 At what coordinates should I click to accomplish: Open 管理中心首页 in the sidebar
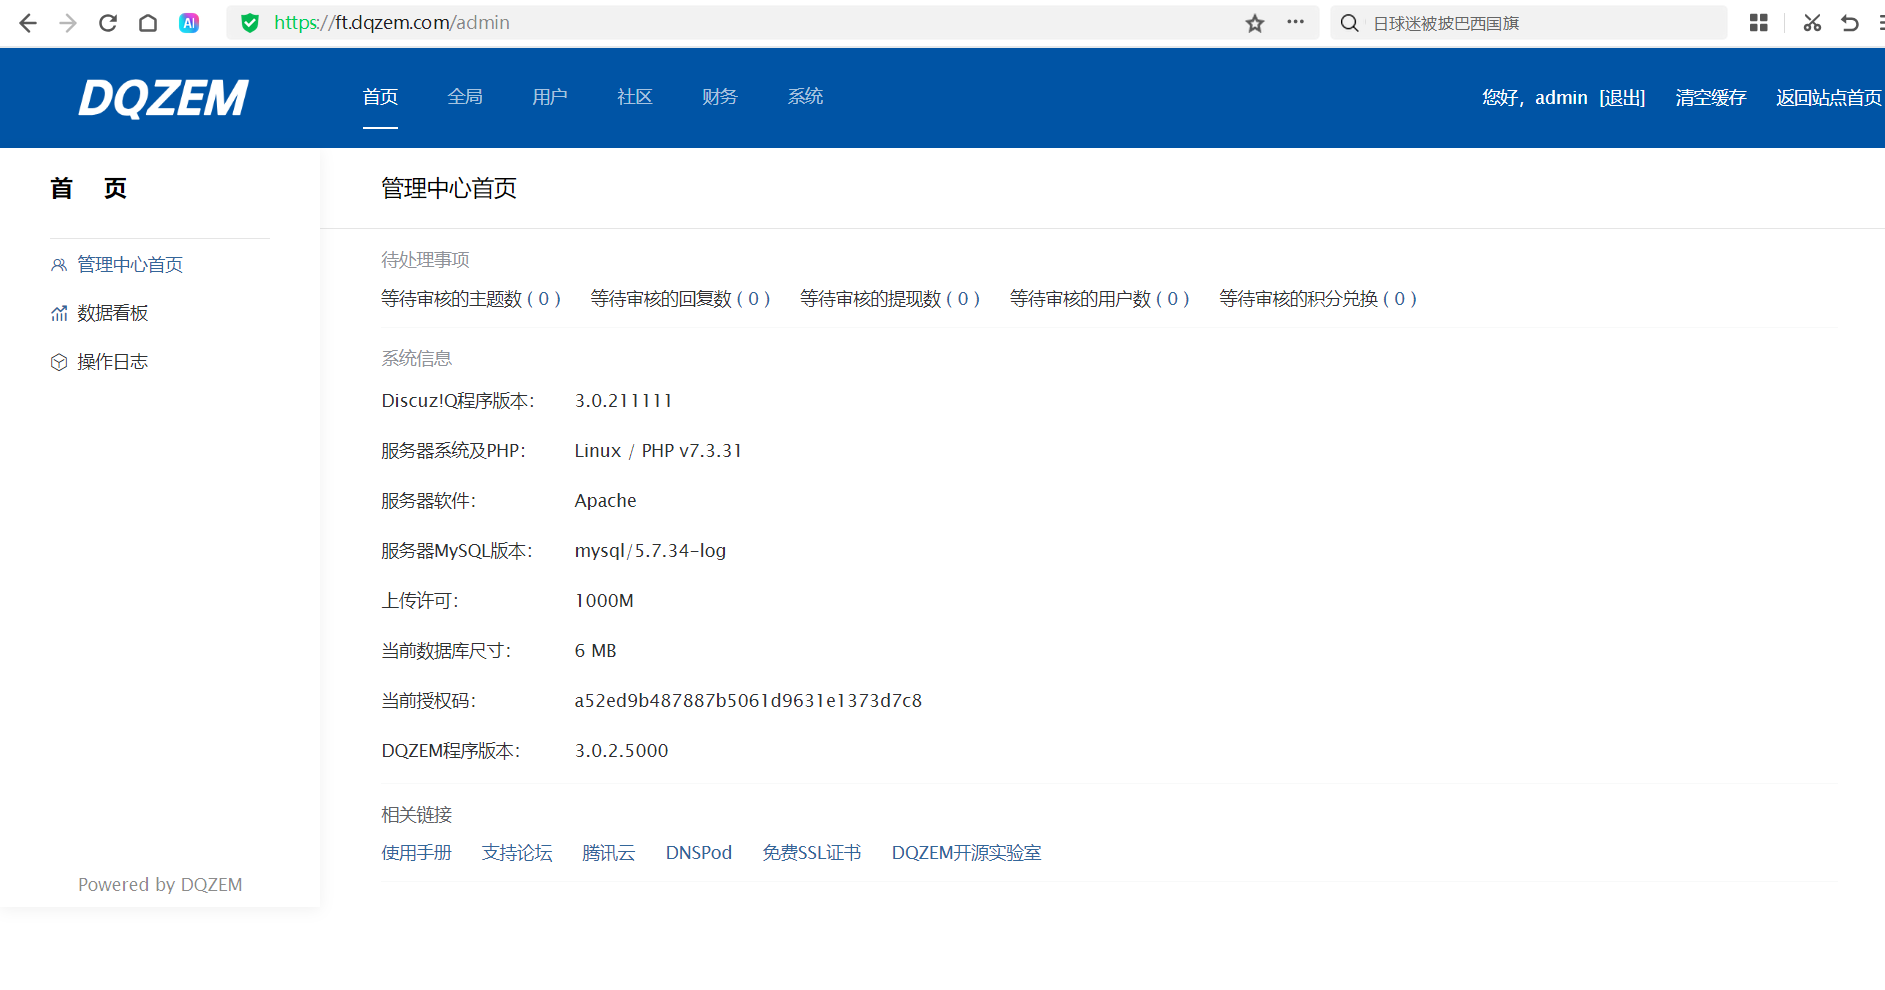tap(130, 265)
